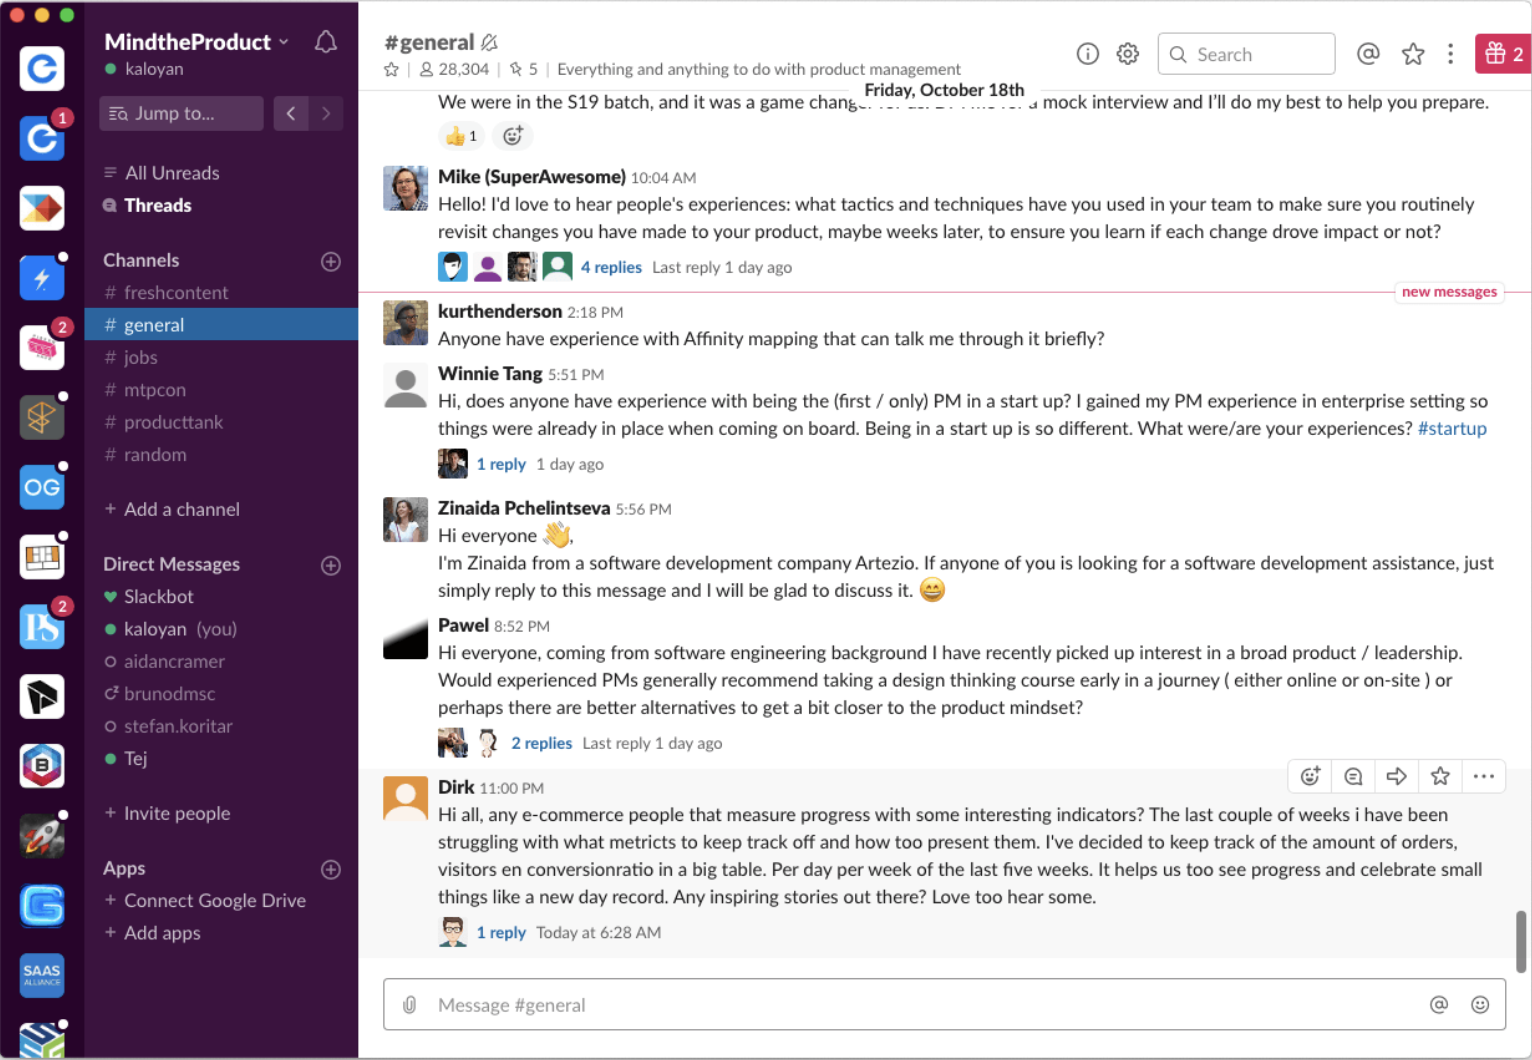
Task: Open kurthenderson's profile name
Action: (x=500, y=311)
